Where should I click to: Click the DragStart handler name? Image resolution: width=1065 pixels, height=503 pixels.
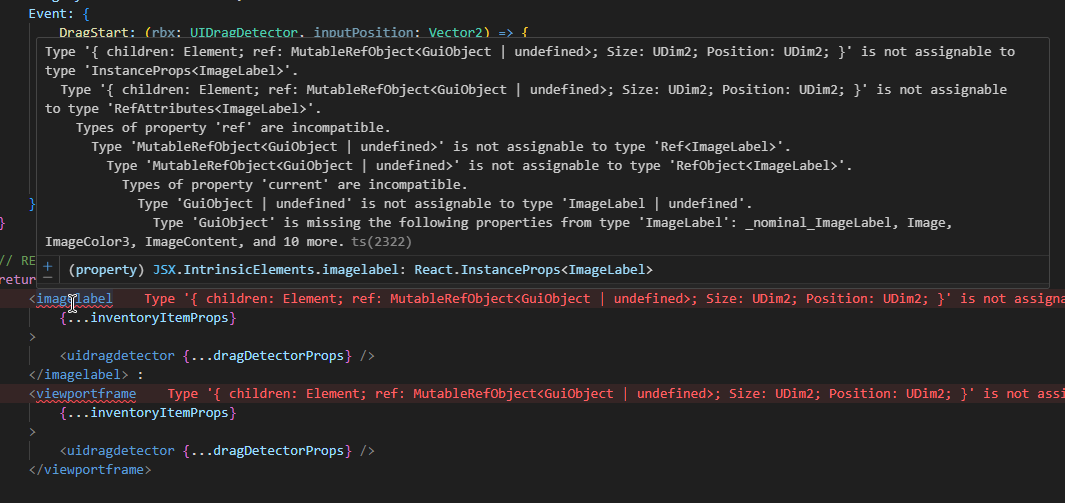click(94, 33)
